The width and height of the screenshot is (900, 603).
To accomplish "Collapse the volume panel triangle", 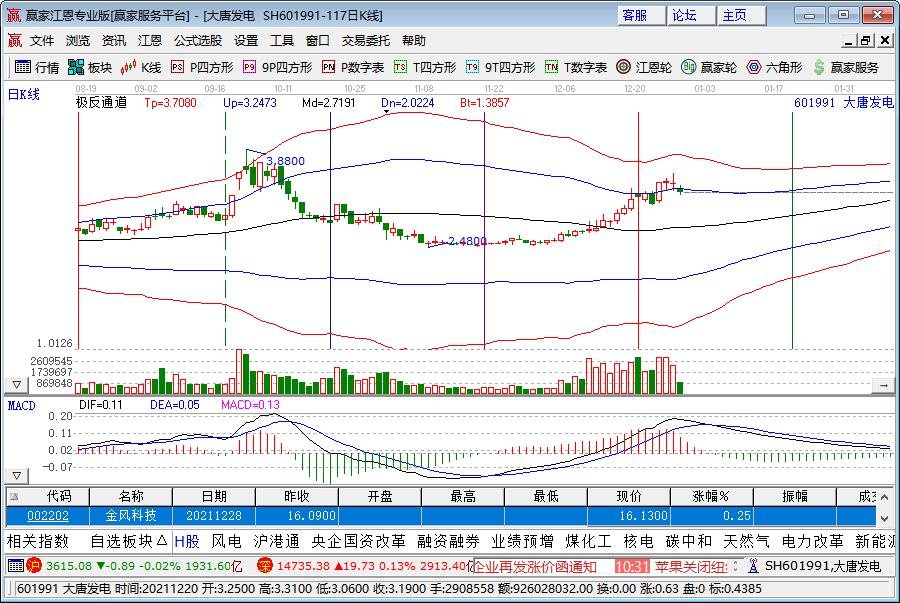I will [x=16, y=384].
